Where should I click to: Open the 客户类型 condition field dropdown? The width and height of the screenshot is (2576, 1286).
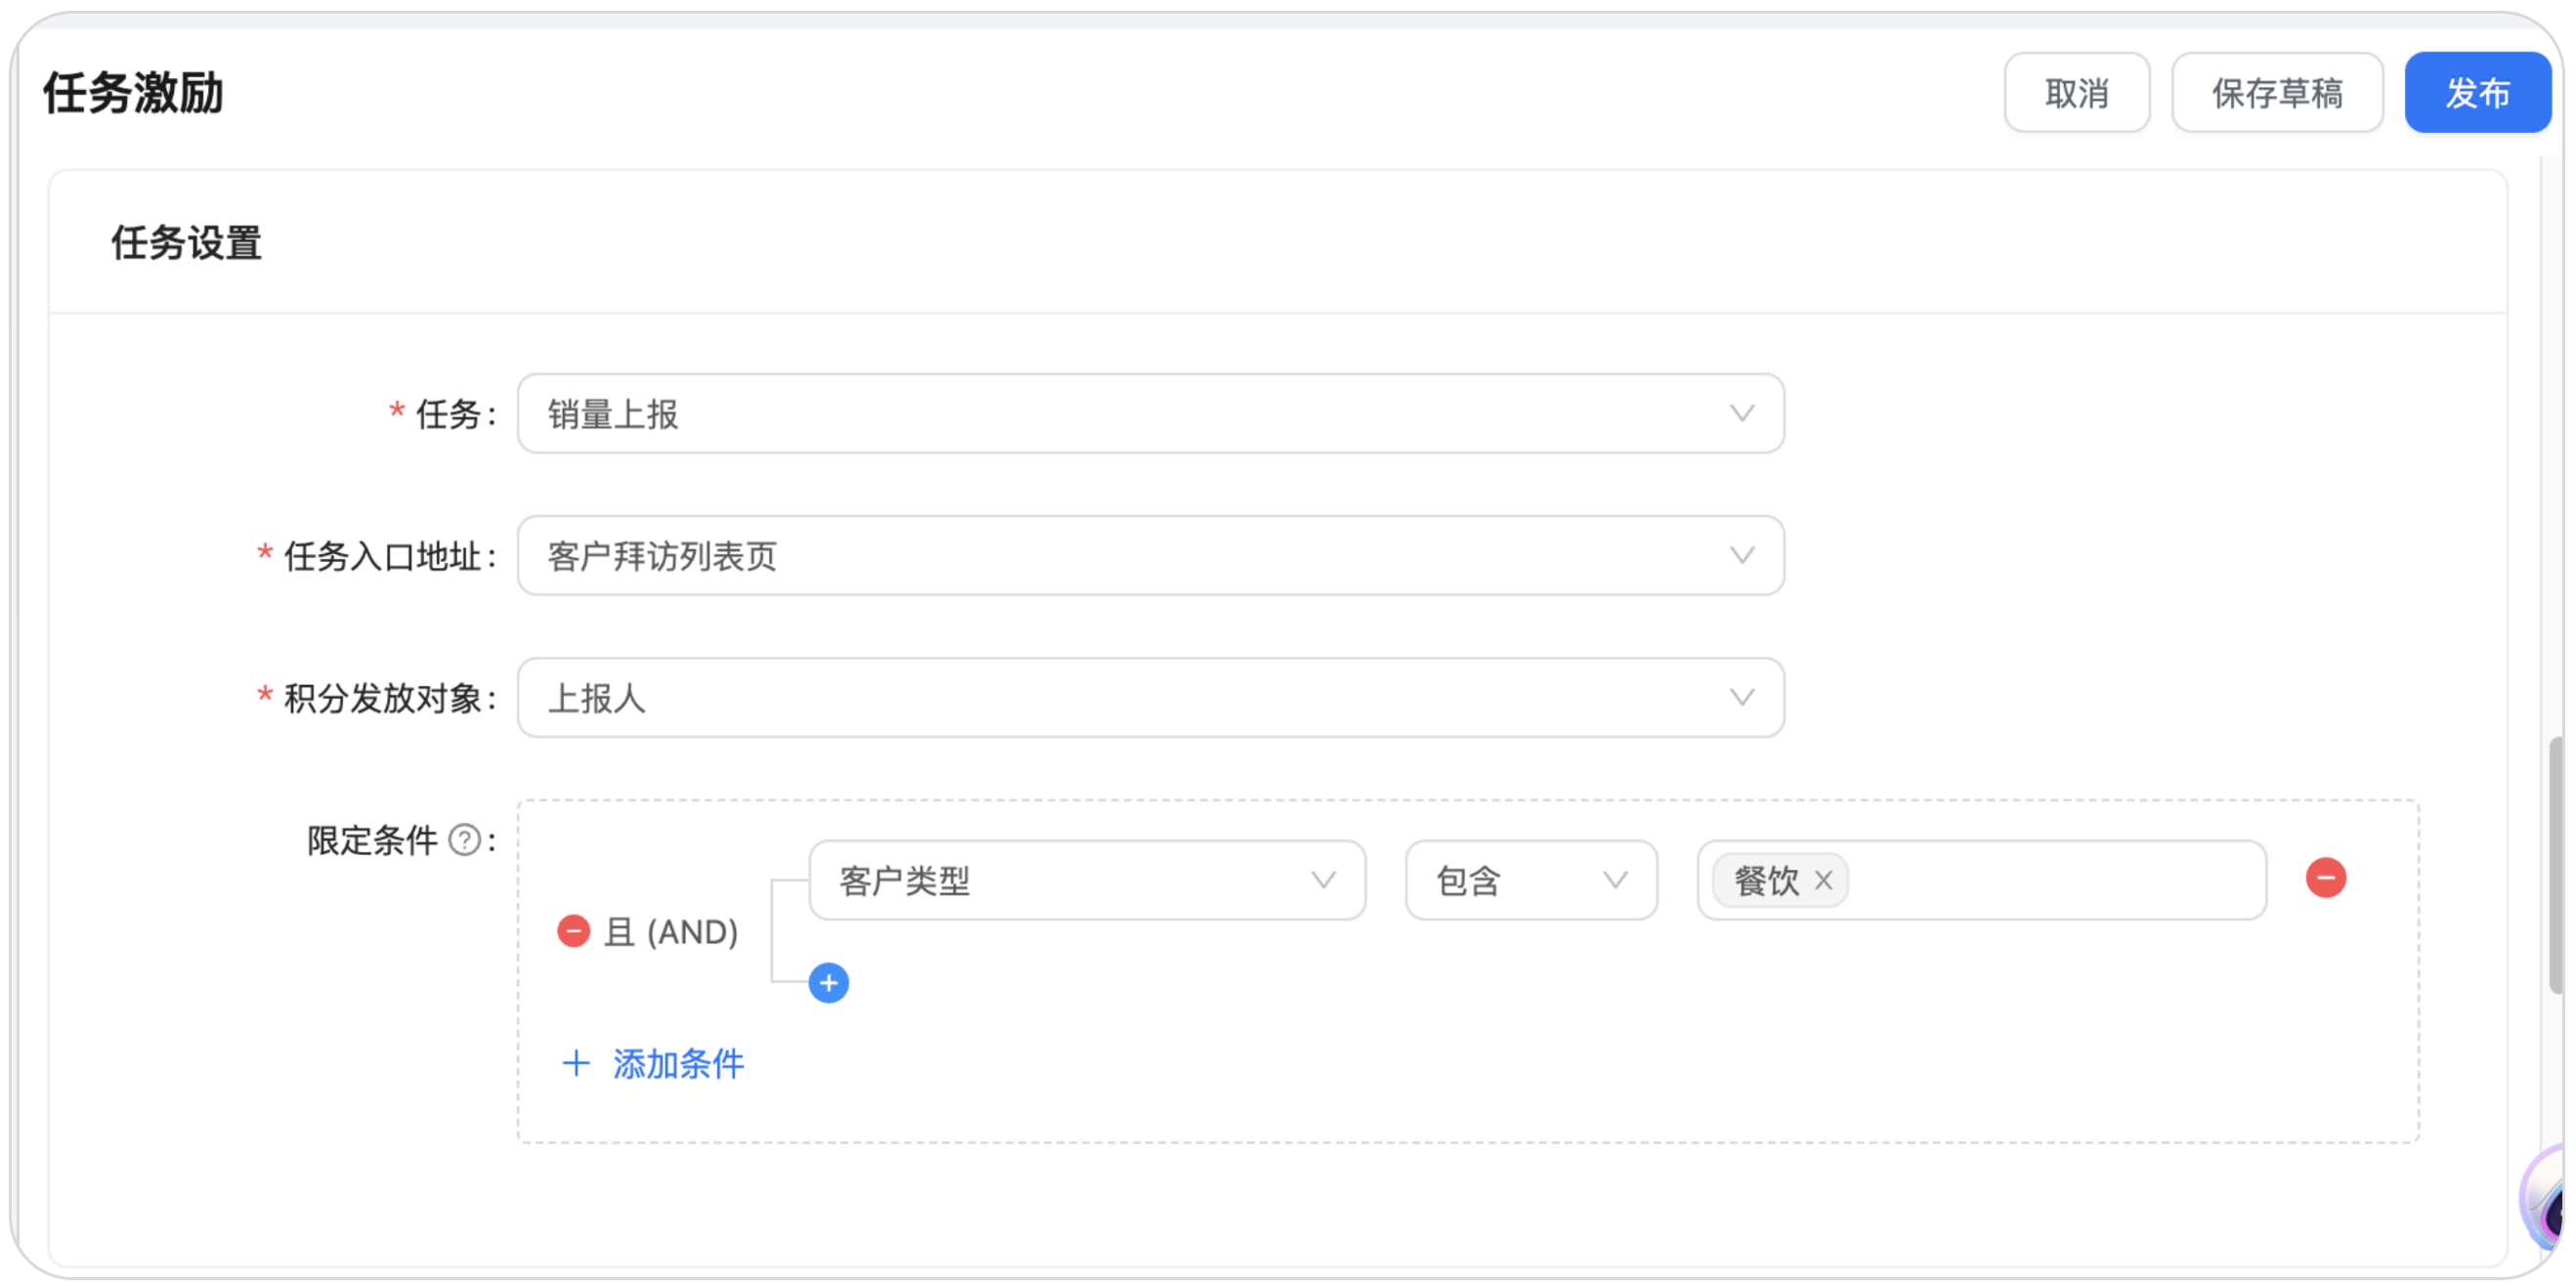[x=1086, y=881]
